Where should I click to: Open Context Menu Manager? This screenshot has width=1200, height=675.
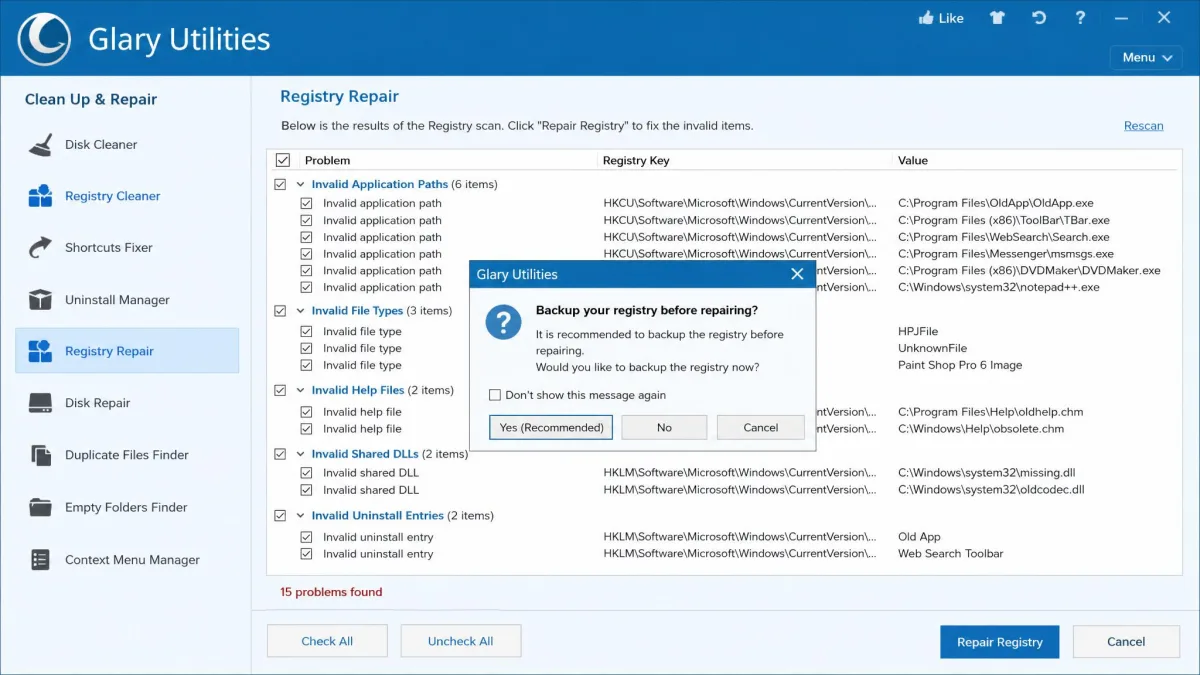(132, 560)
